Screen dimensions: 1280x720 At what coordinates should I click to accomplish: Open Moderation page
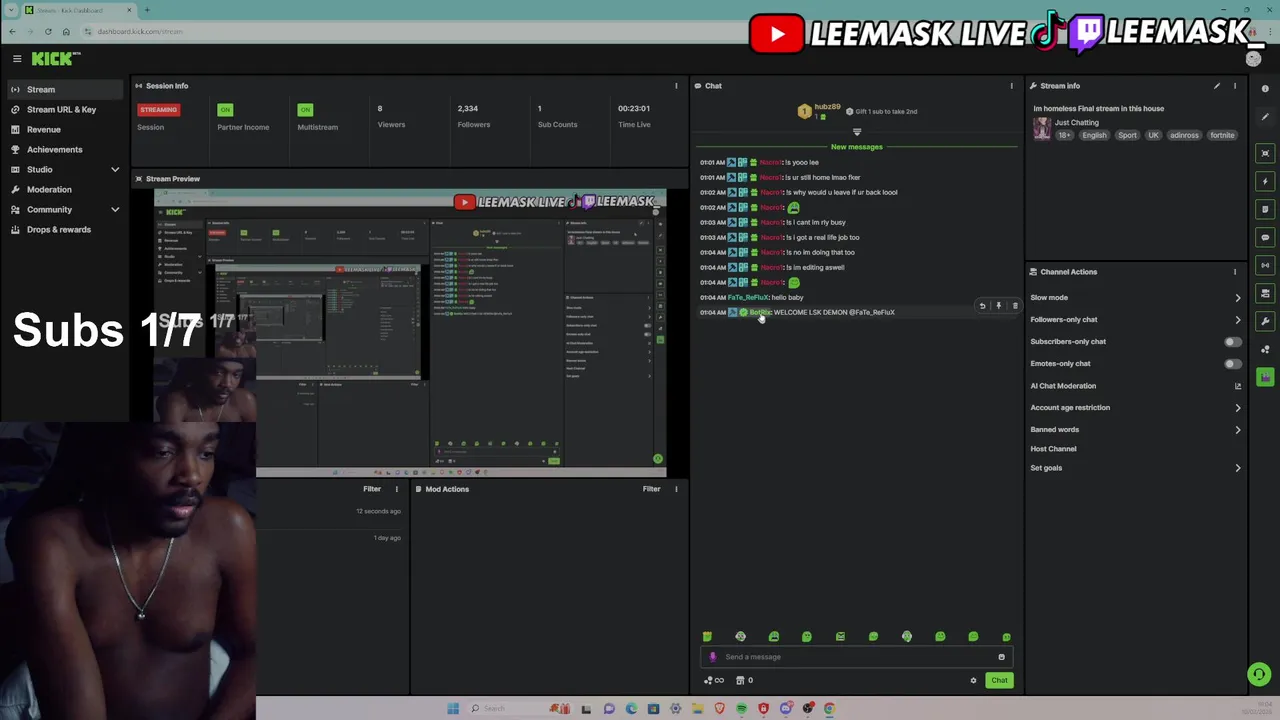click(x=64, y=189)
